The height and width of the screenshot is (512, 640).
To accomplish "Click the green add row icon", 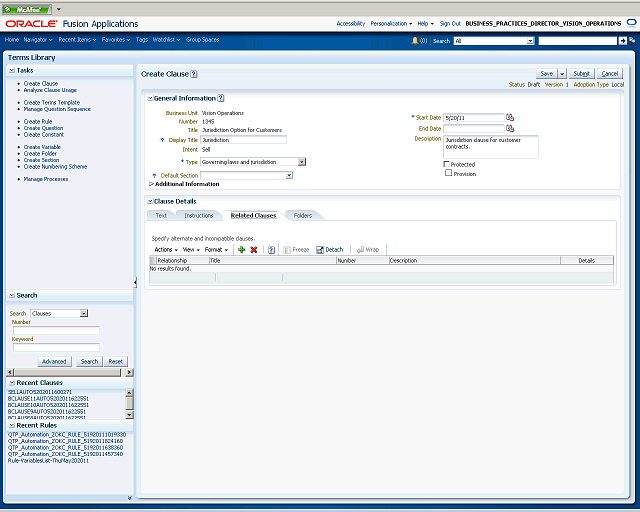I will coord(241,249).
